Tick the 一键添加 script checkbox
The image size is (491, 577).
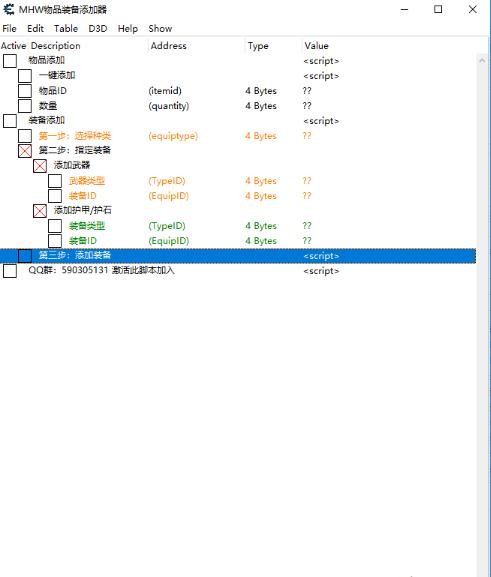25,76
